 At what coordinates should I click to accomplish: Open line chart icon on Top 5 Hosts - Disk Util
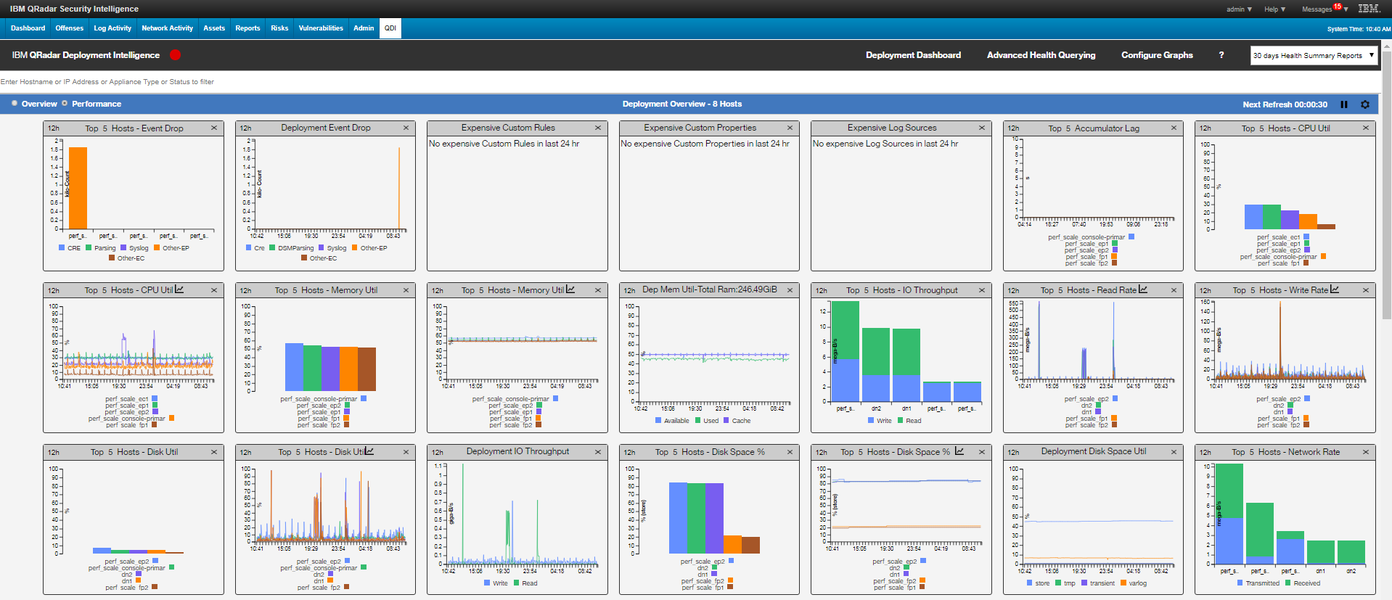368,452
